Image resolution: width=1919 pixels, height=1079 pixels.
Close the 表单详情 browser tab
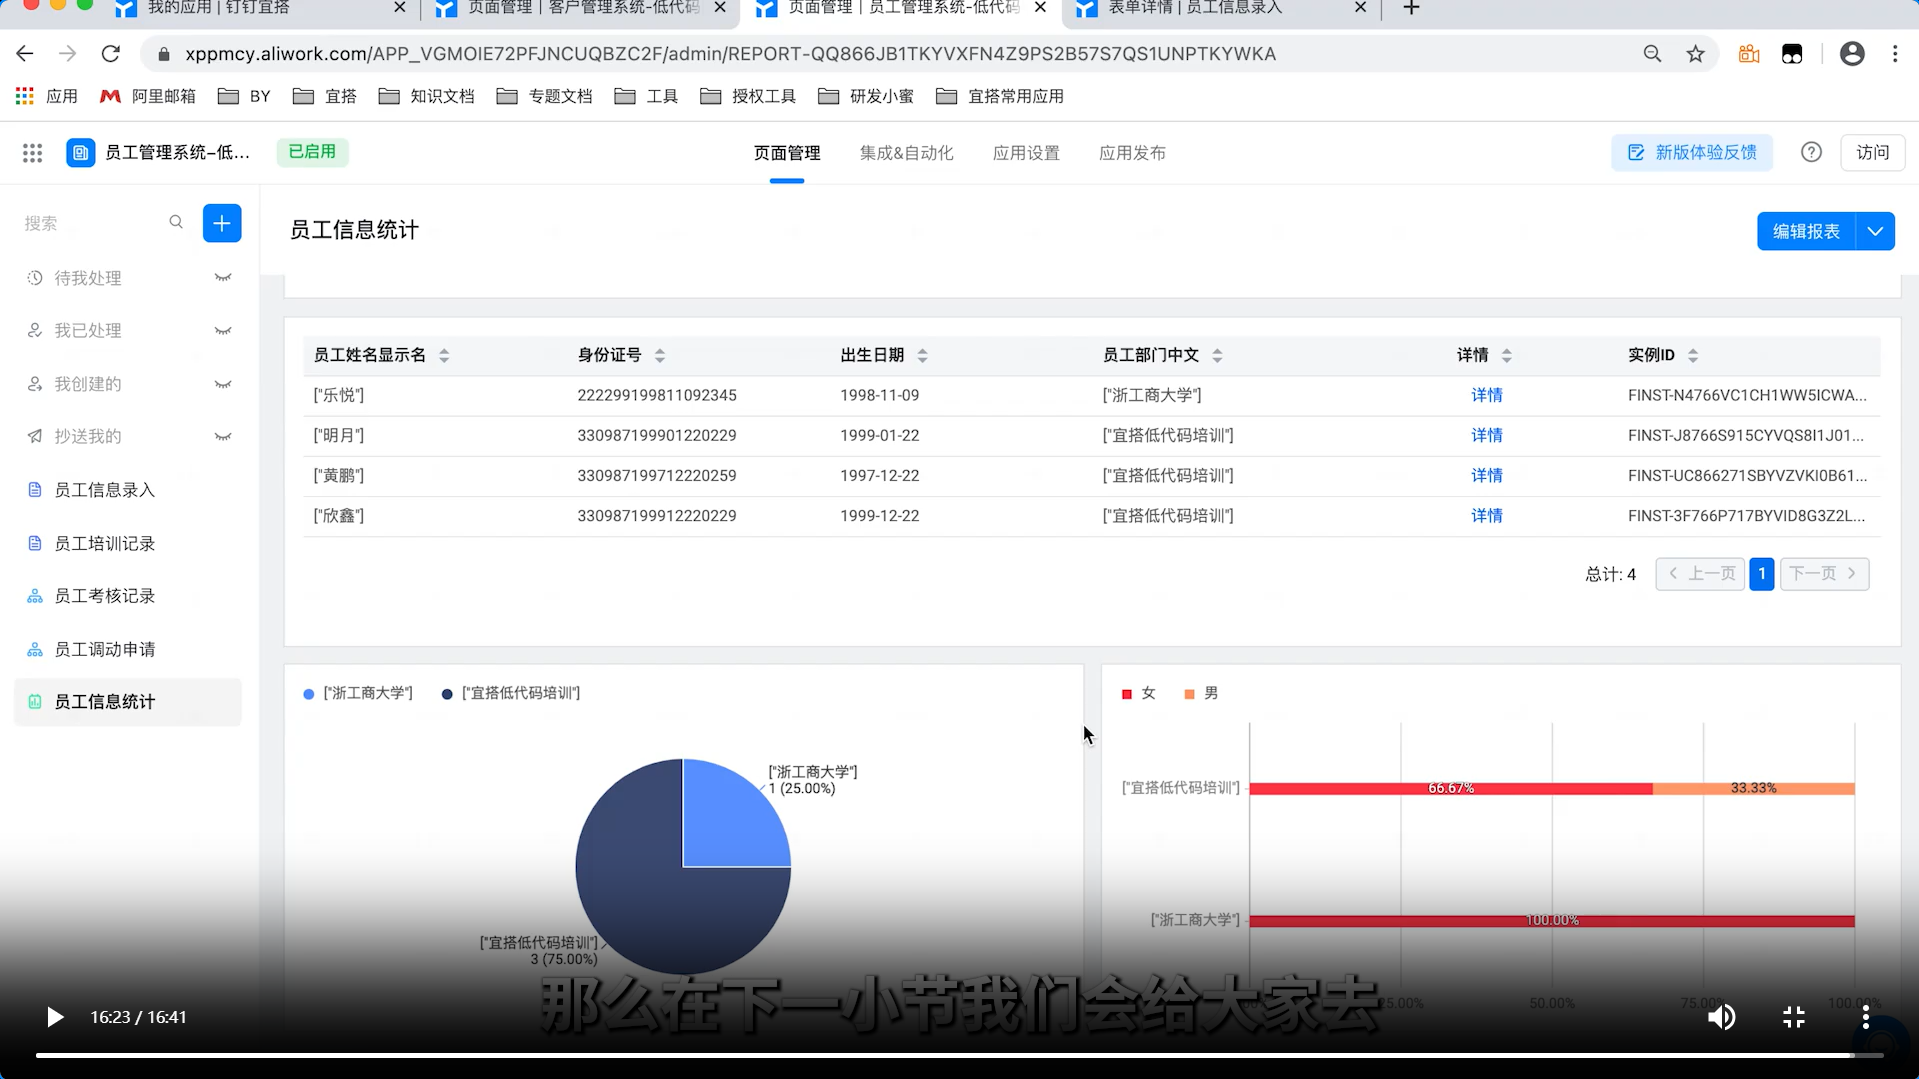[x=1360, y=8]
